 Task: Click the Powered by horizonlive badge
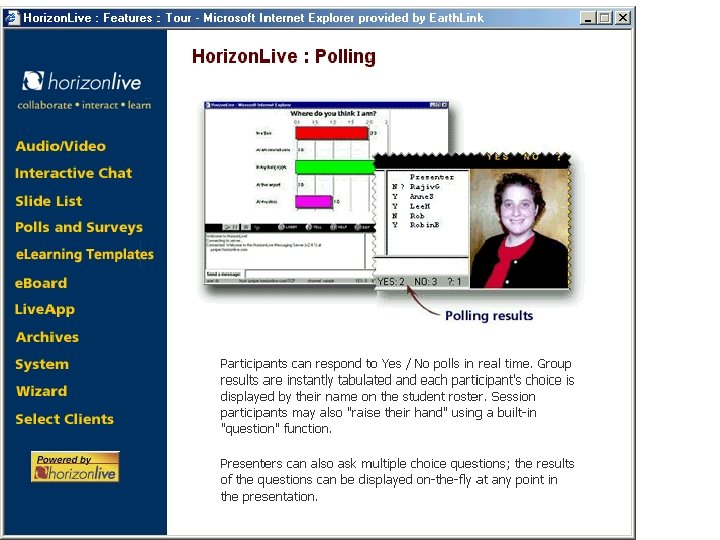(75, 467)
